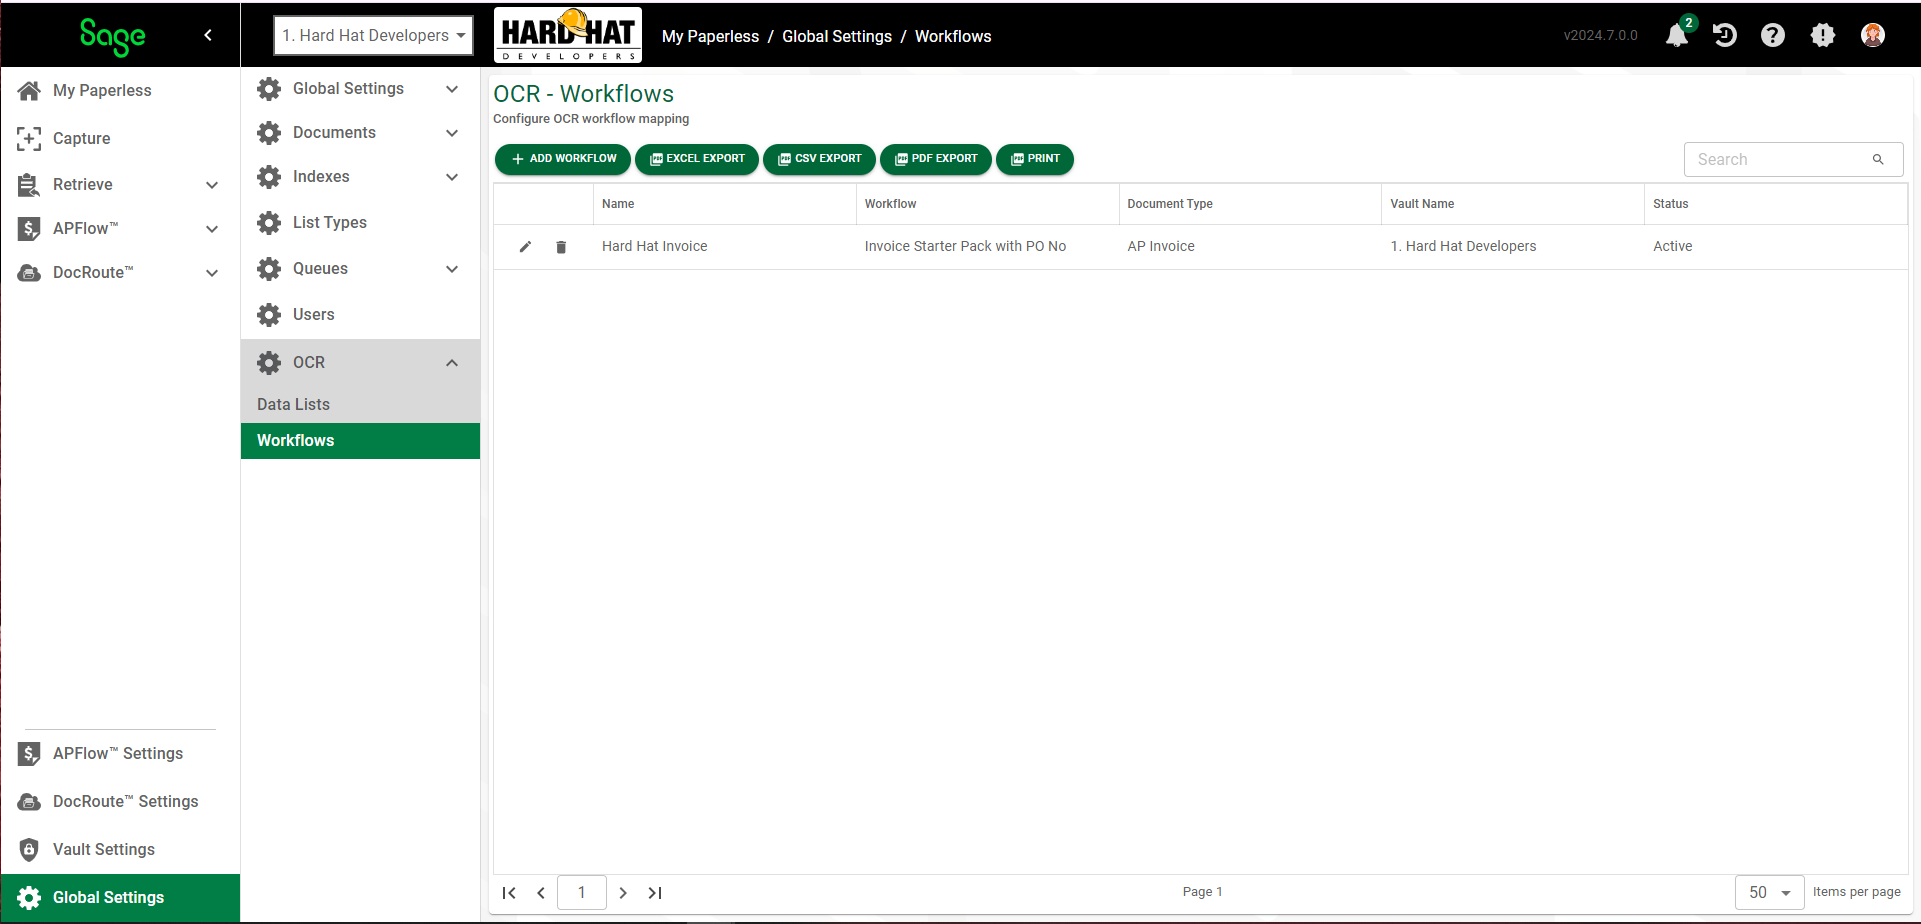The height and width of the screenshot is (924, 1921).
Task: Go to My Paperless breadcrumb
Action: pos(710,36)
